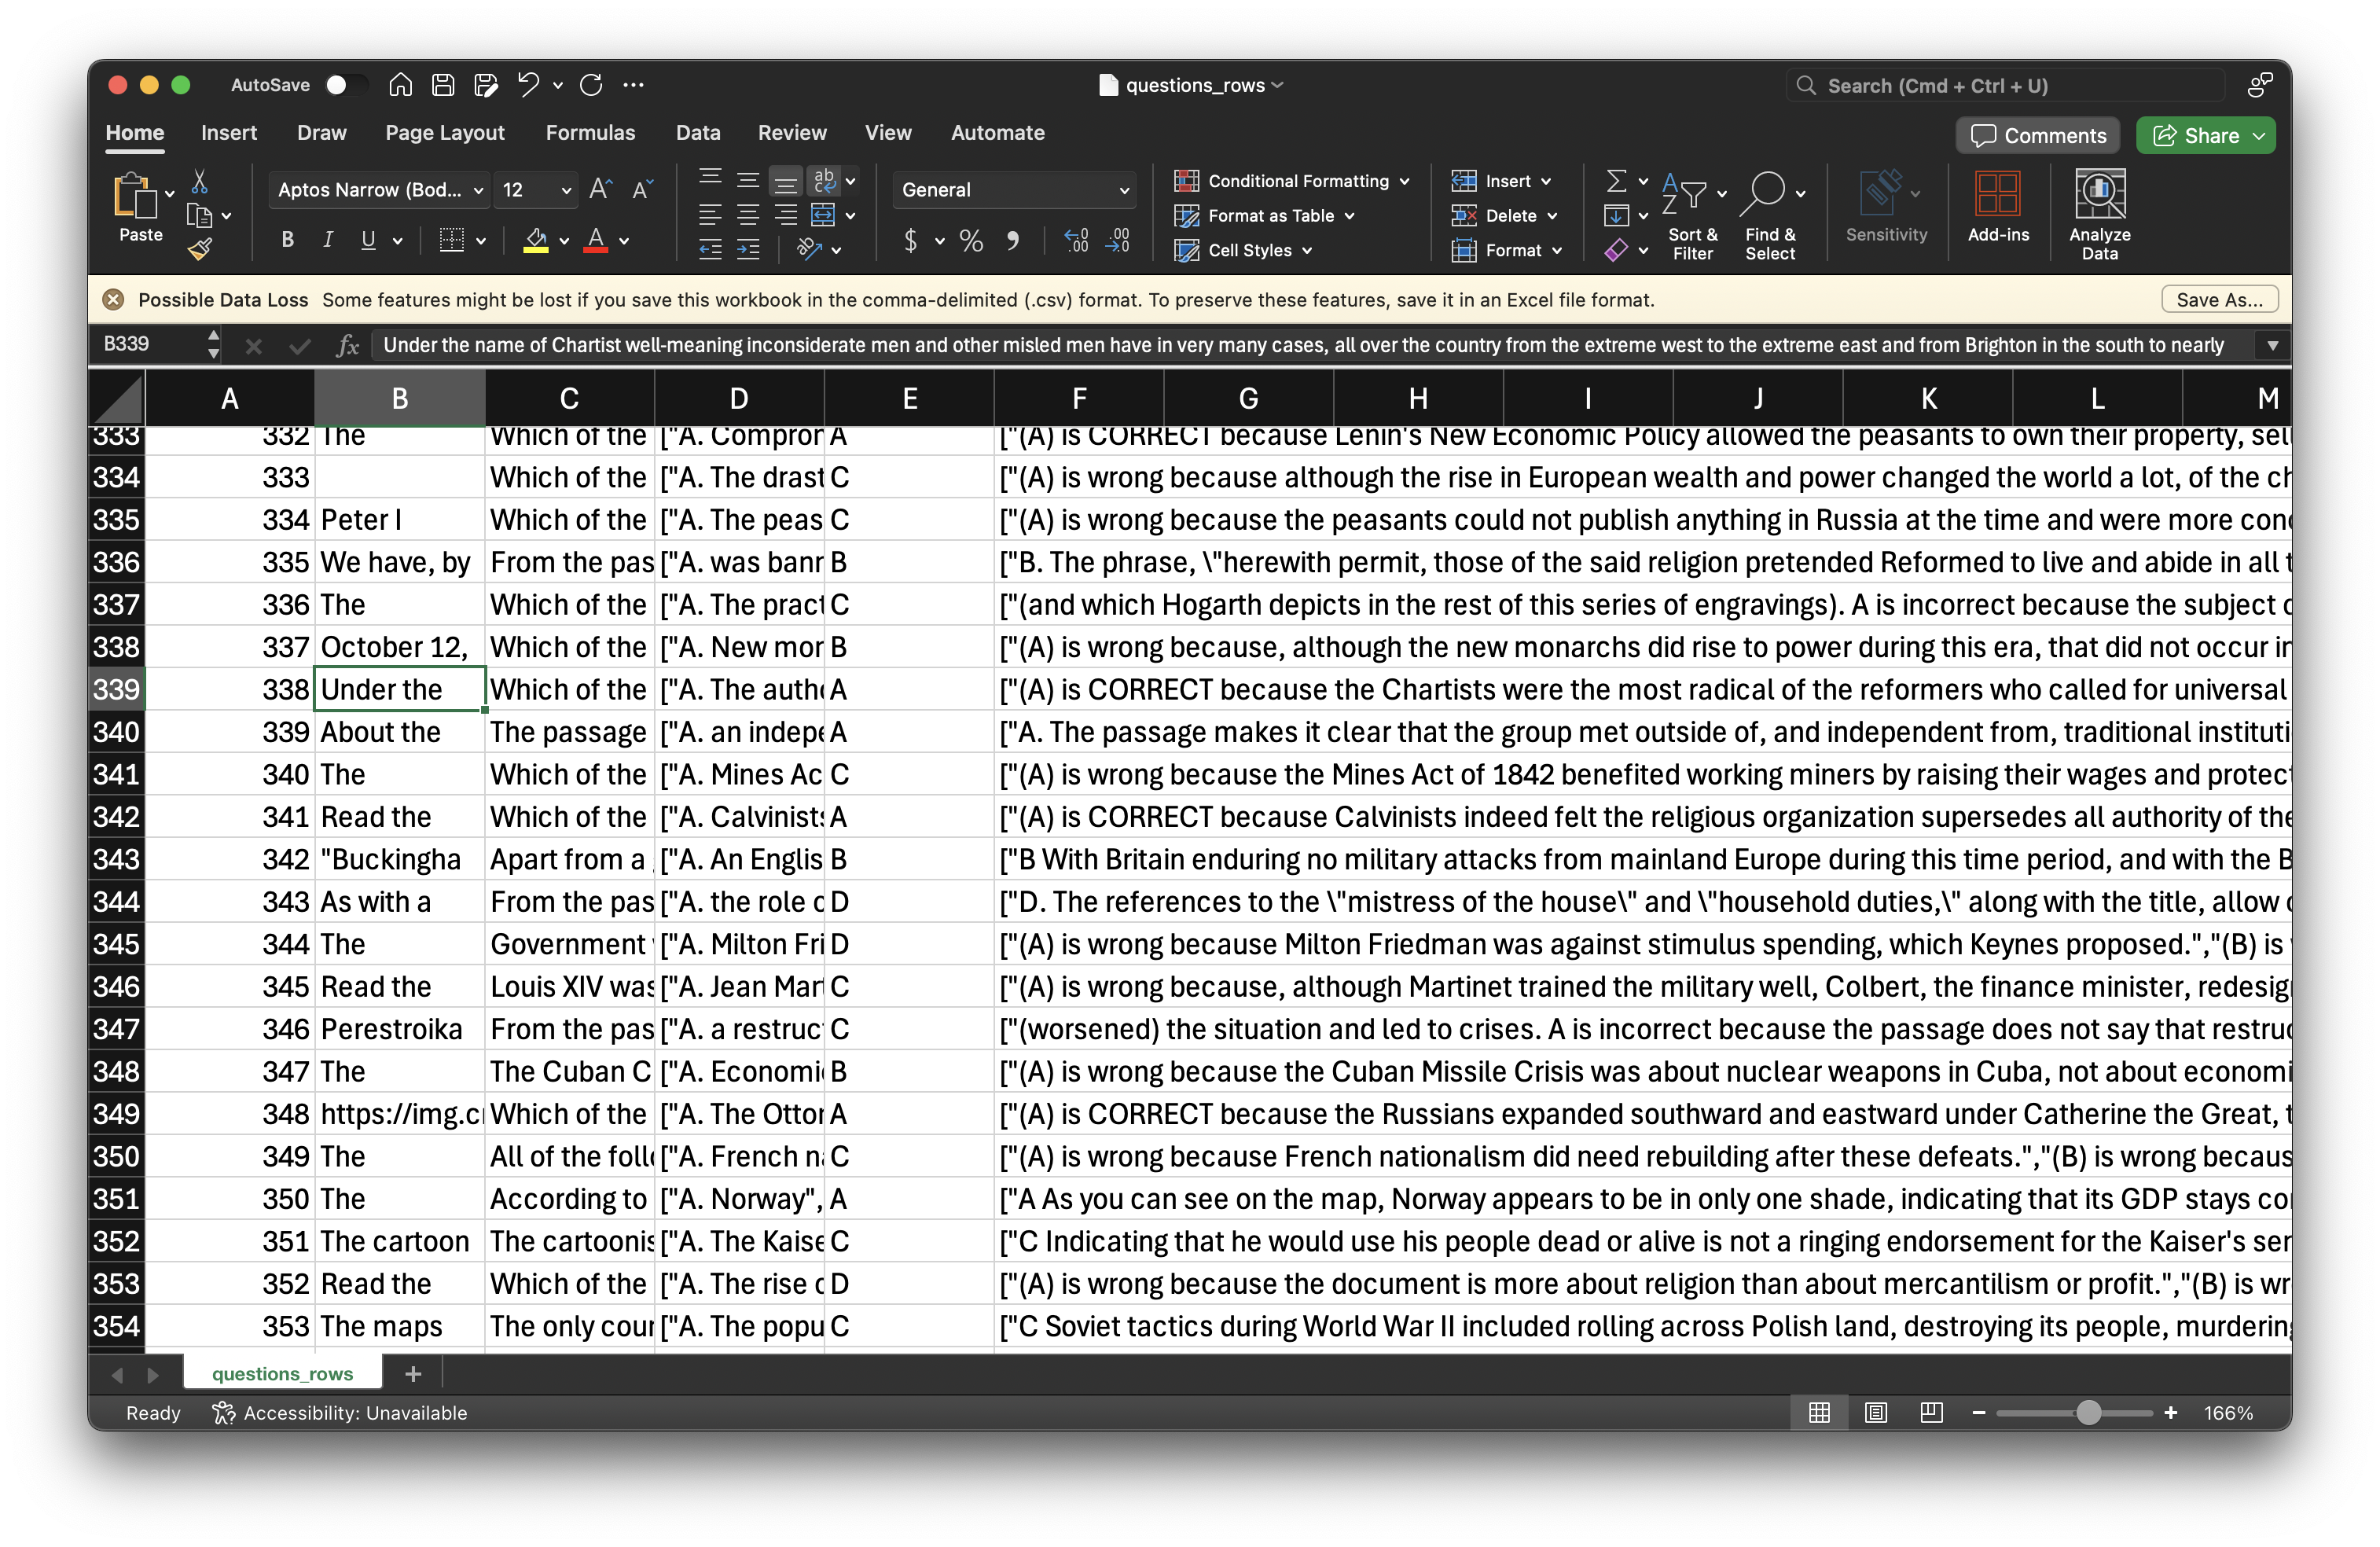
Task: Click the Redo circular arrow icon
Action: tap(591, 86)
